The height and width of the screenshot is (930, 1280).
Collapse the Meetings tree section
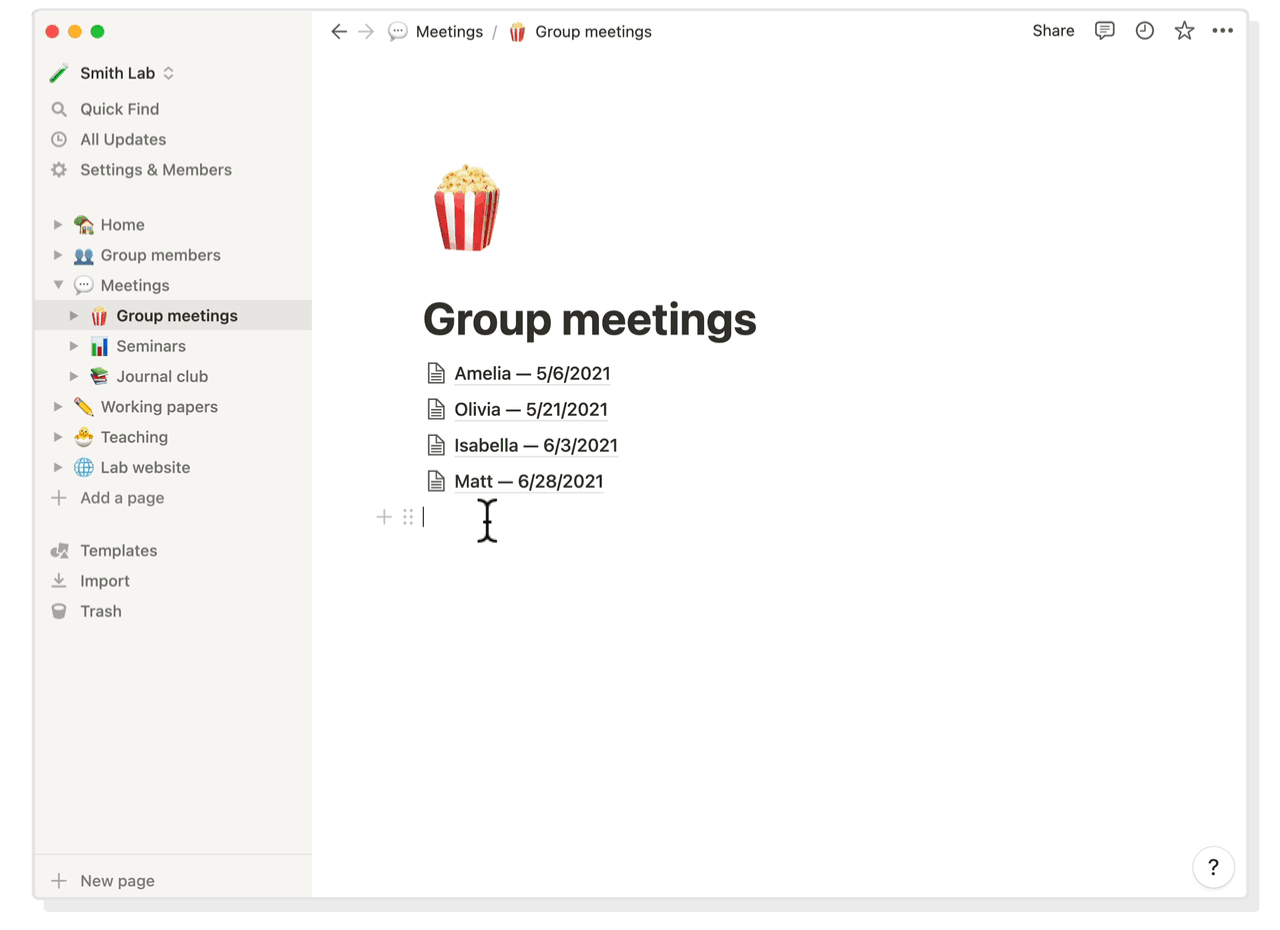tap(58, 285)
